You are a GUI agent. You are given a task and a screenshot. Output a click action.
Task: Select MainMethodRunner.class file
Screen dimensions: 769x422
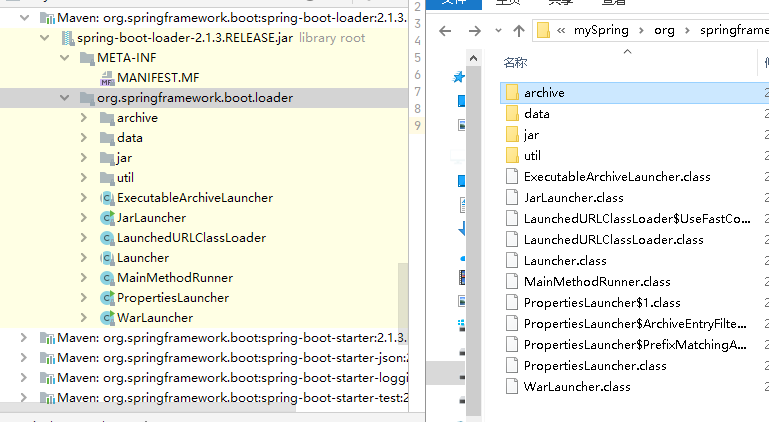634,282
